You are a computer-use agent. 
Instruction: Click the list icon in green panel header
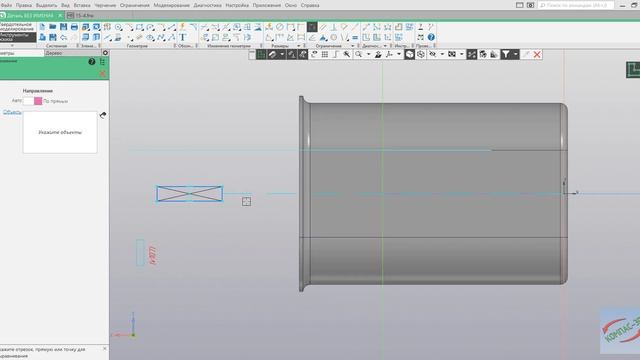click(102, 62)
